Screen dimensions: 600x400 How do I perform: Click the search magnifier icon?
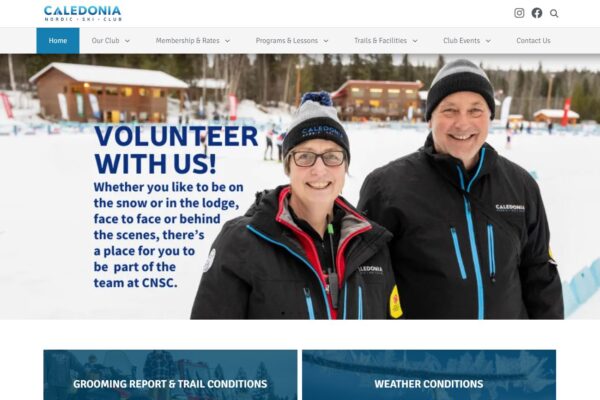554,13
